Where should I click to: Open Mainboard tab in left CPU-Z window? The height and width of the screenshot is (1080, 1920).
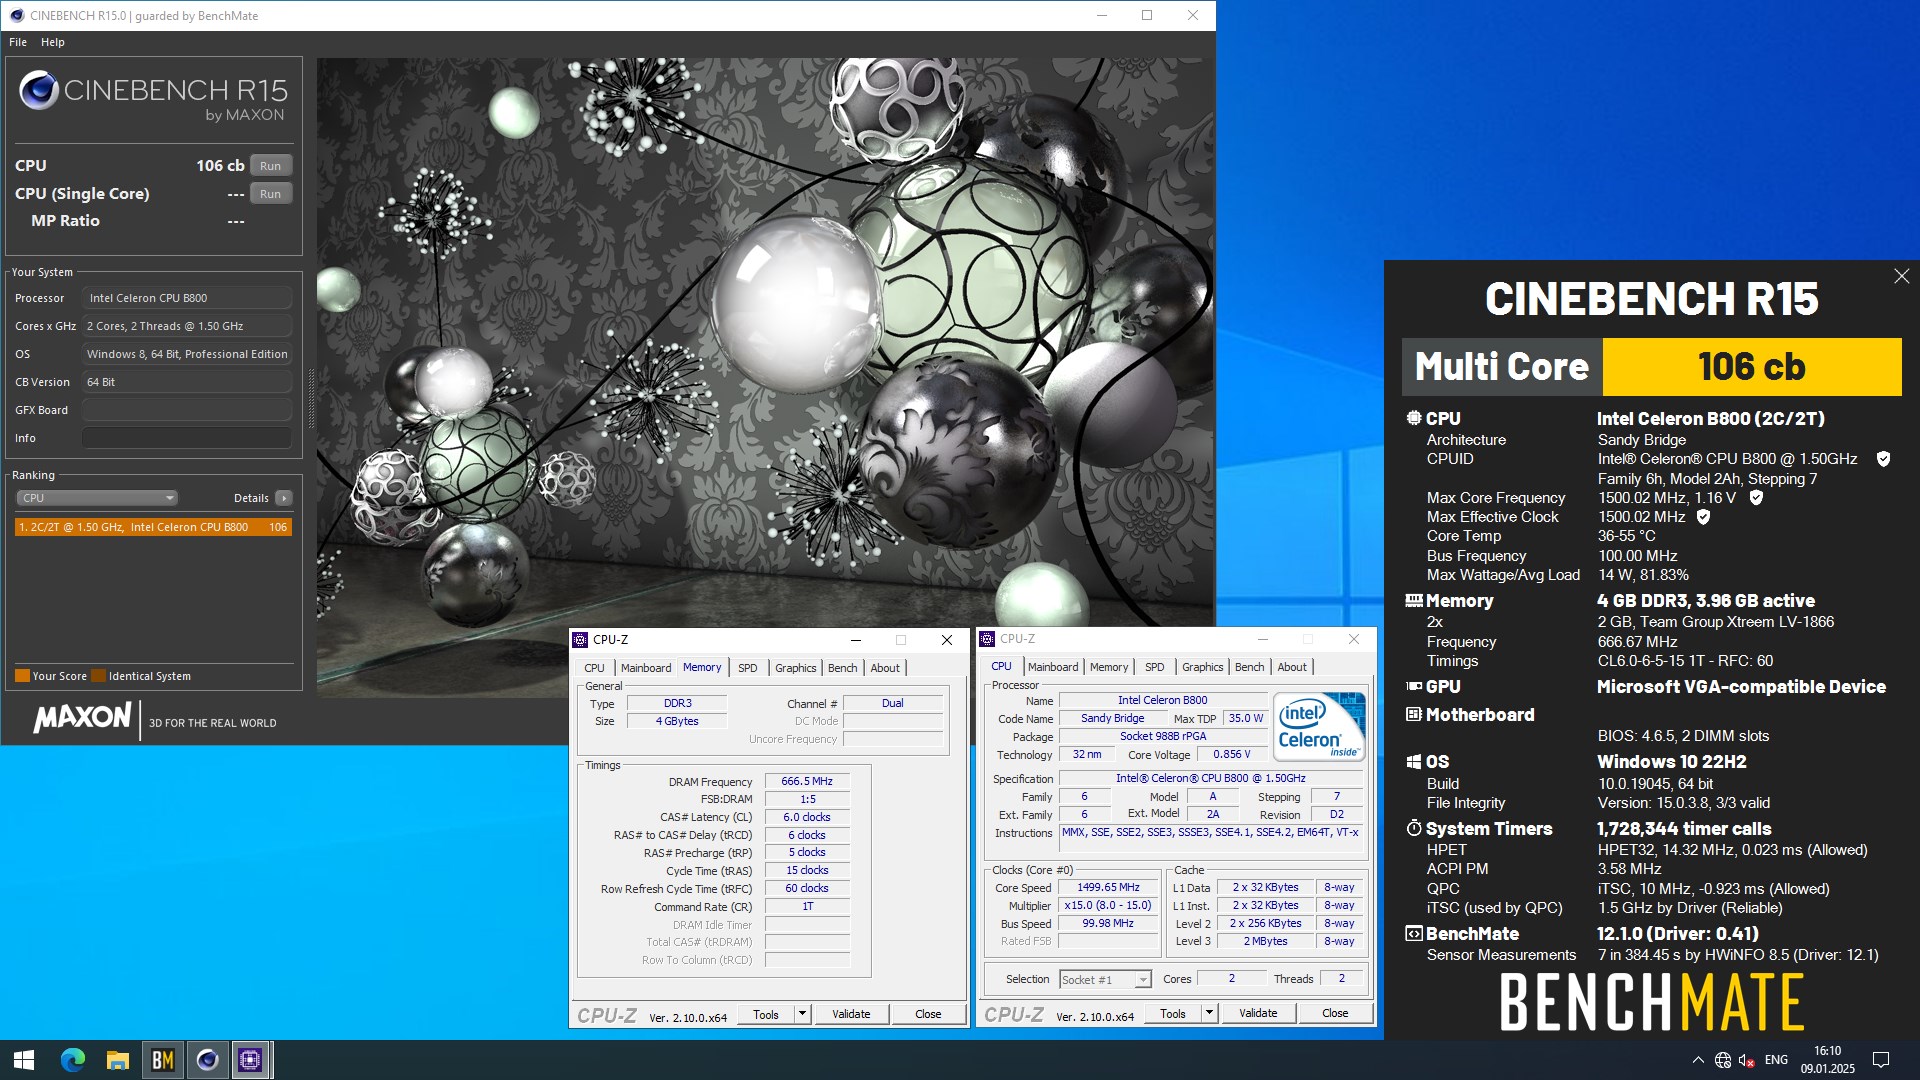(646, 668)
